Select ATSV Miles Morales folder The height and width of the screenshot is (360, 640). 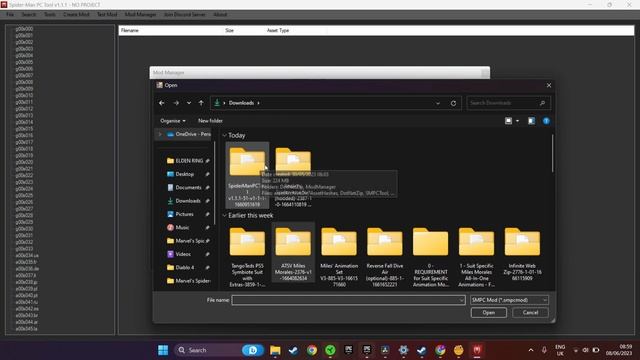coord(293,253)
